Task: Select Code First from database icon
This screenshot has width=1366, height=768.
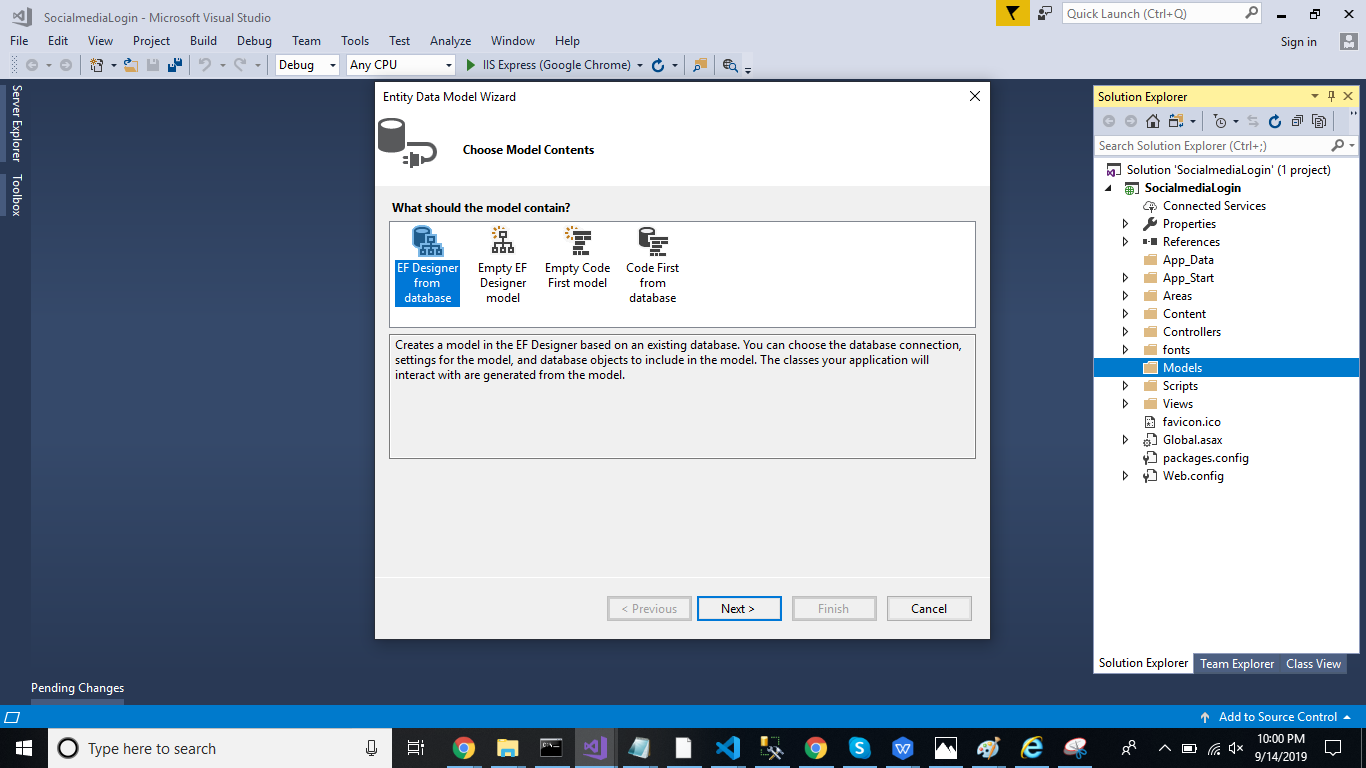Action: [x=652, y=240]
